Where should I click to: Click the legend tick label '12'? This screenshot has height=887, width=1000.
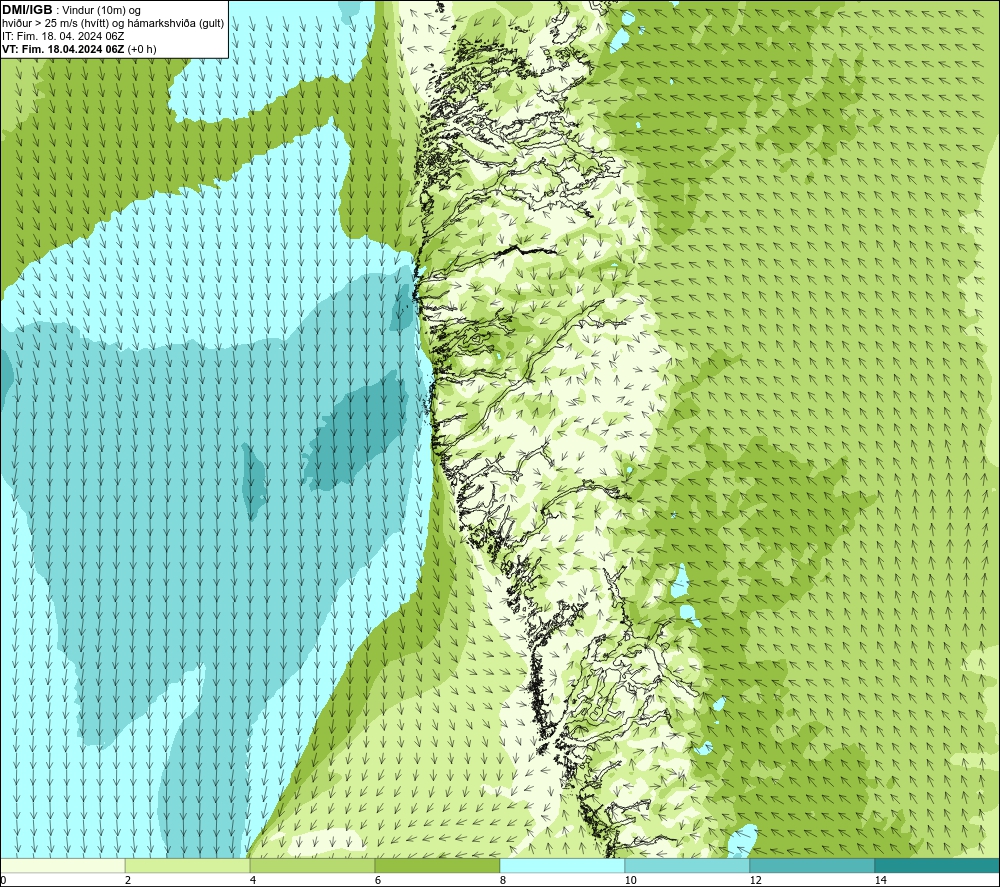pos(755,880)
